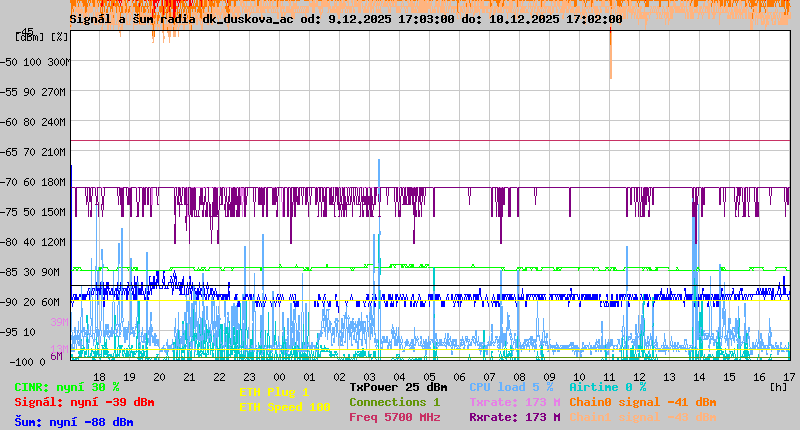Click hour label '04' on time axis
This screenshot has width=800, height=430.
pos(399,377)
